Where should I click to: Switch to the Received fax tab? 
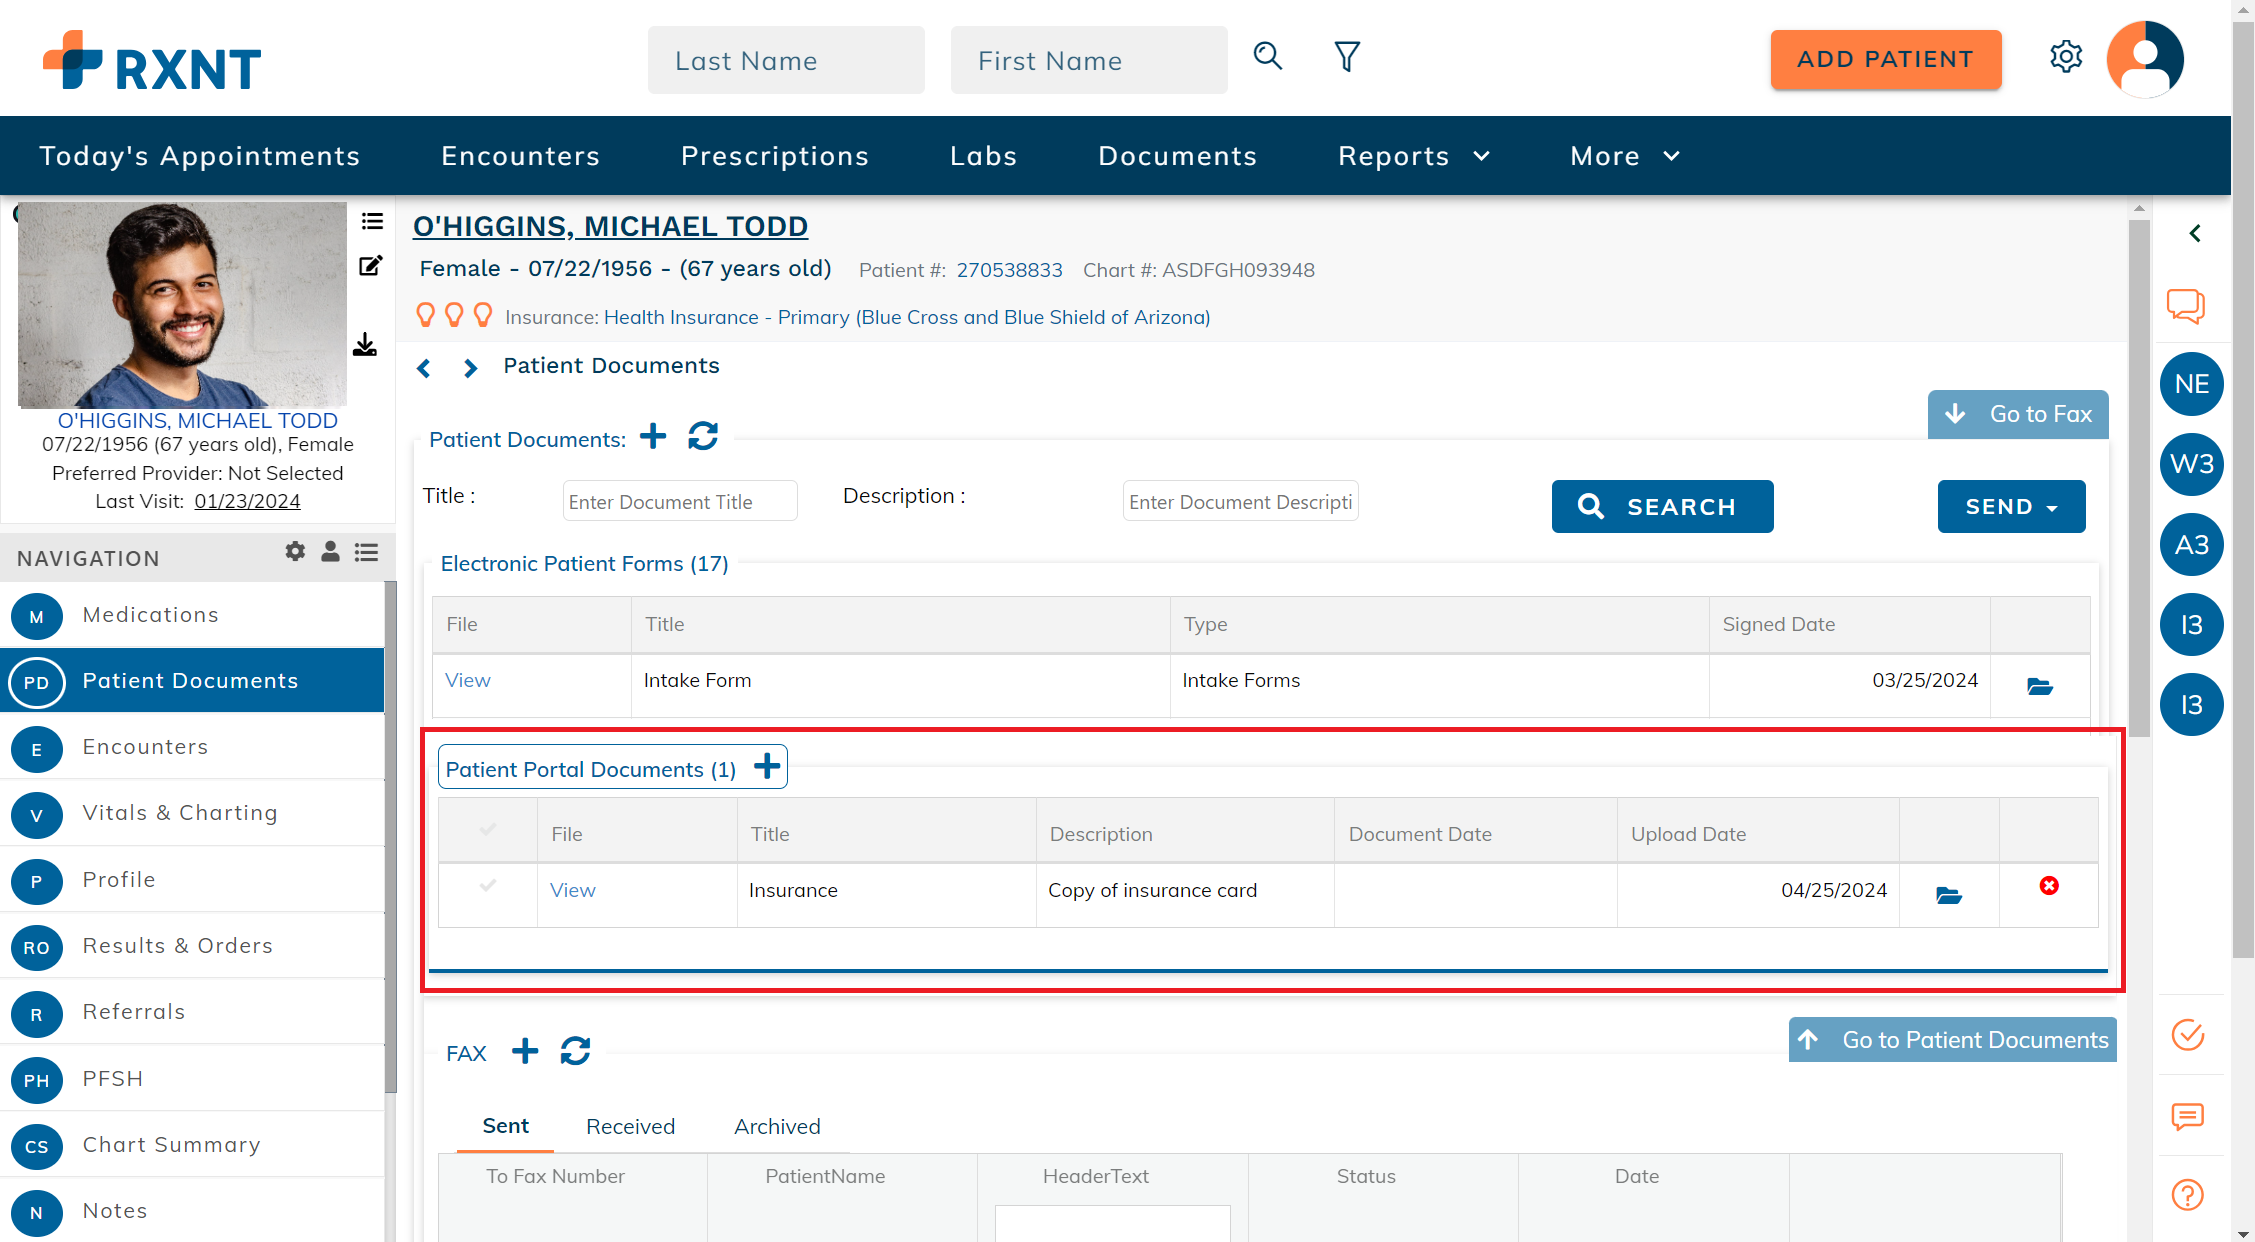coord(630,1126)
